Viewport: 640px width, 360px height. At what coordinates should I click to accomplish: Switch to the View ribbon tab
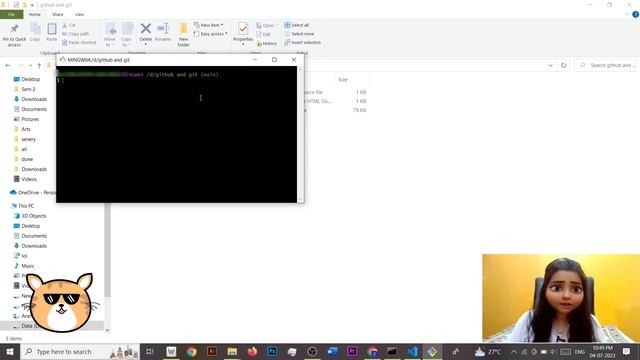[80, 15]
